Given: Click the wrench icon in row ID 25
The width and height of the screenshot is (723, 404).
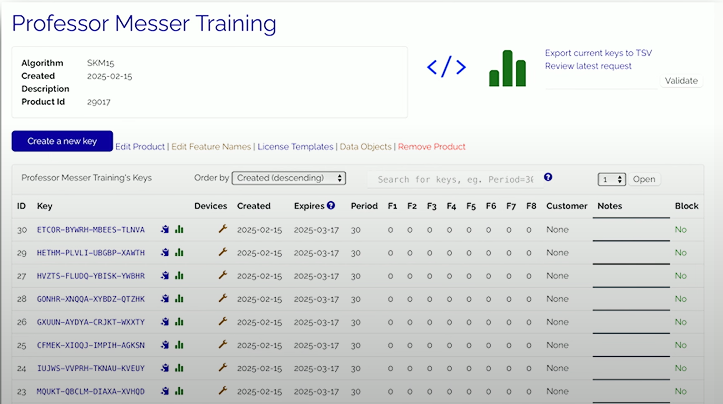Looking at the screenshot, I should click(223, 344).
